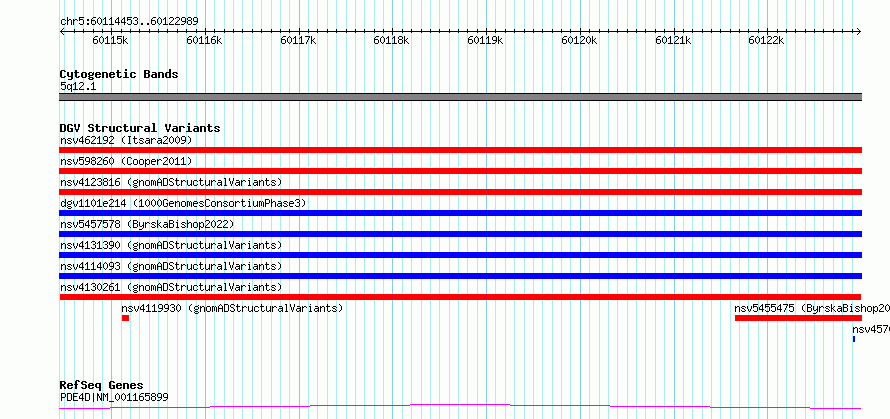Click the 60118k ruler mark
The image size is (890, 419).
click(x=391, y=40)
